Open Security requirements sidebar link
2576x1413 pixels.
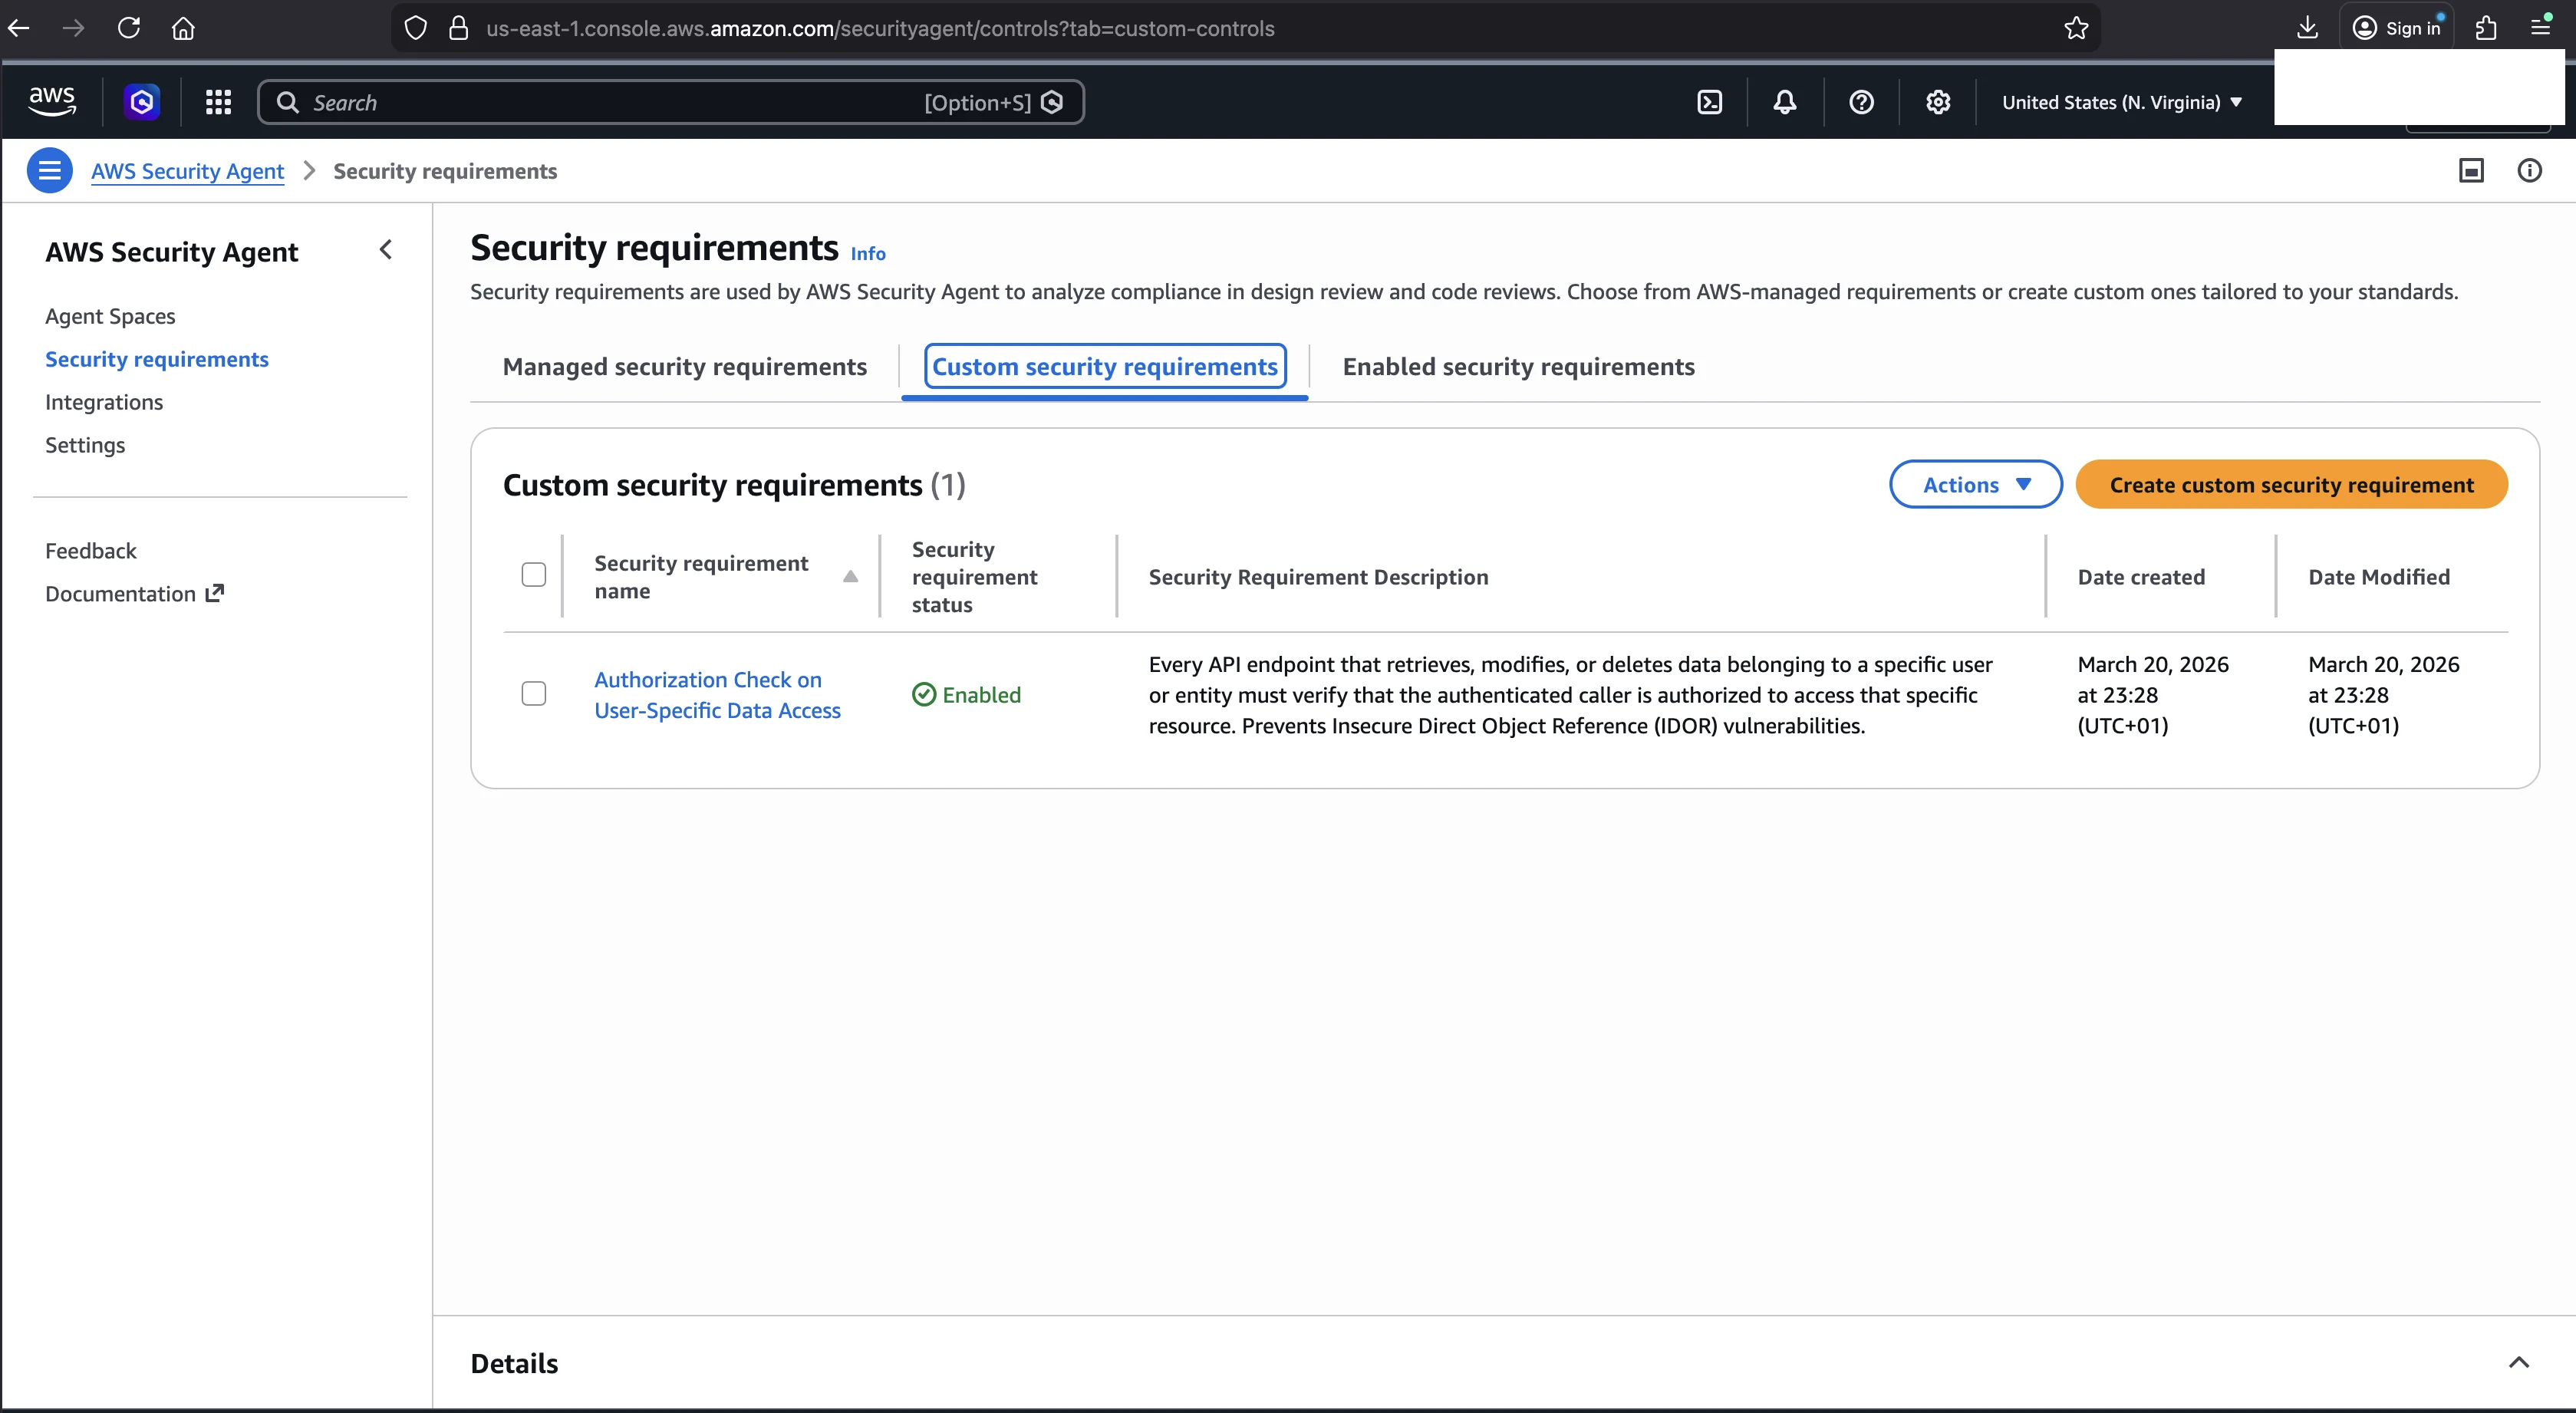pos(157,359)
